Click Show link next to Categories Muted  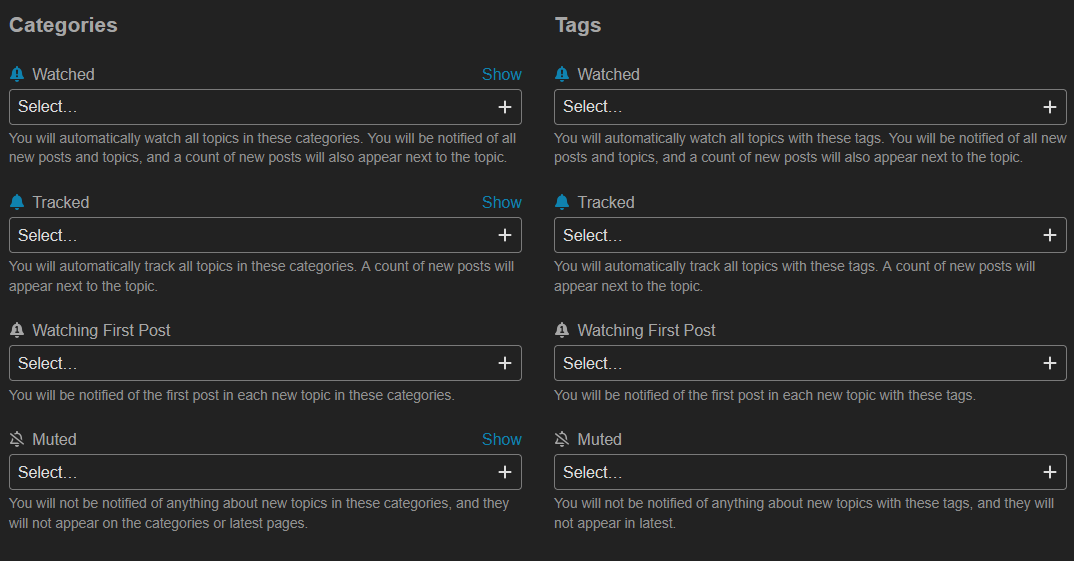501,439
